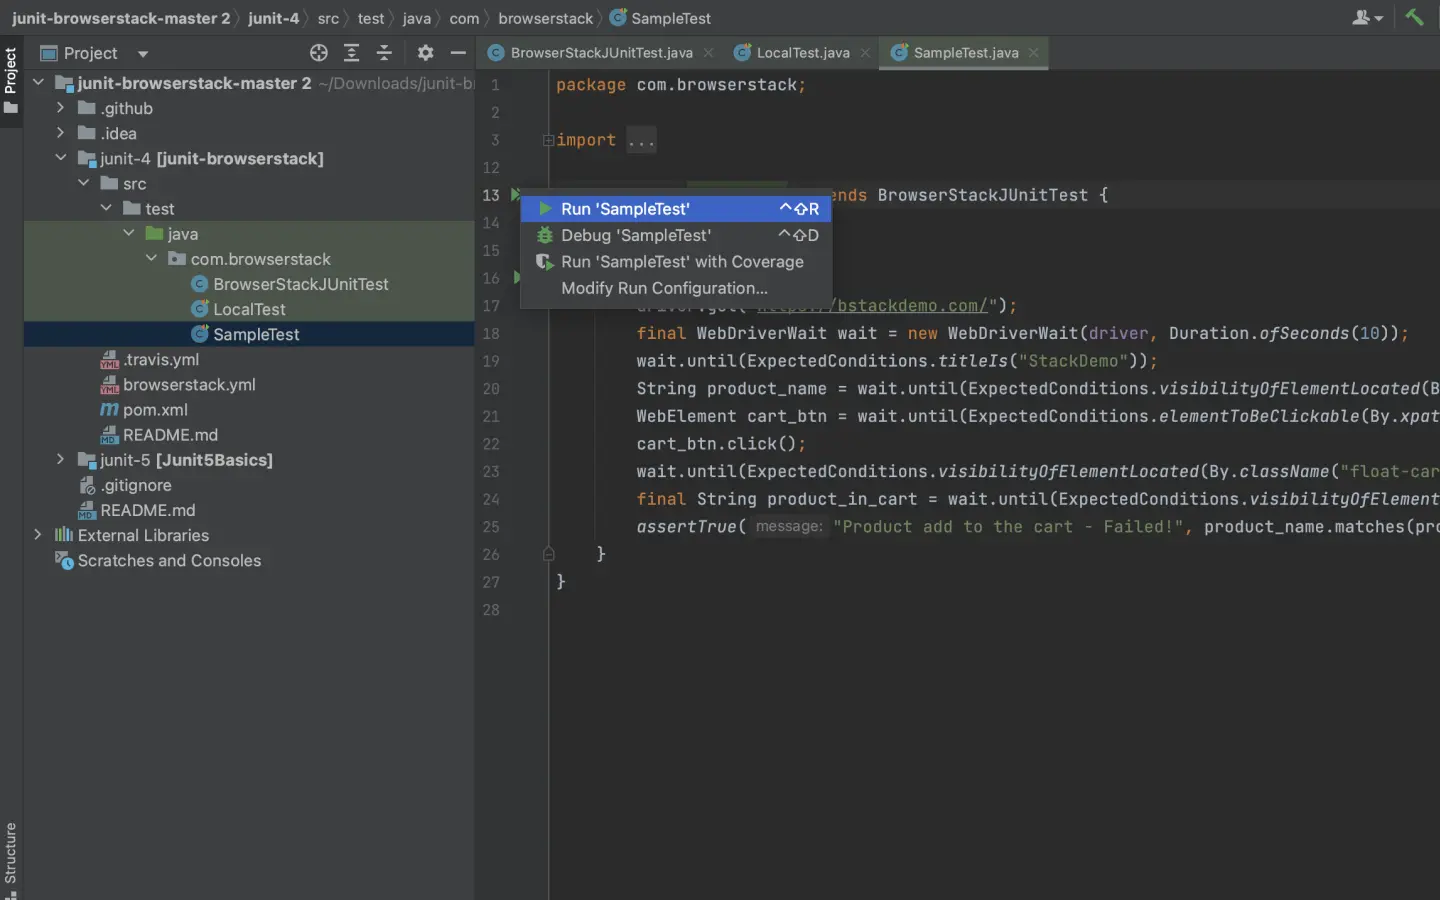Close the LocalTest.java tab
This screenshot has height=900, width=1440.
coord(865,53)
